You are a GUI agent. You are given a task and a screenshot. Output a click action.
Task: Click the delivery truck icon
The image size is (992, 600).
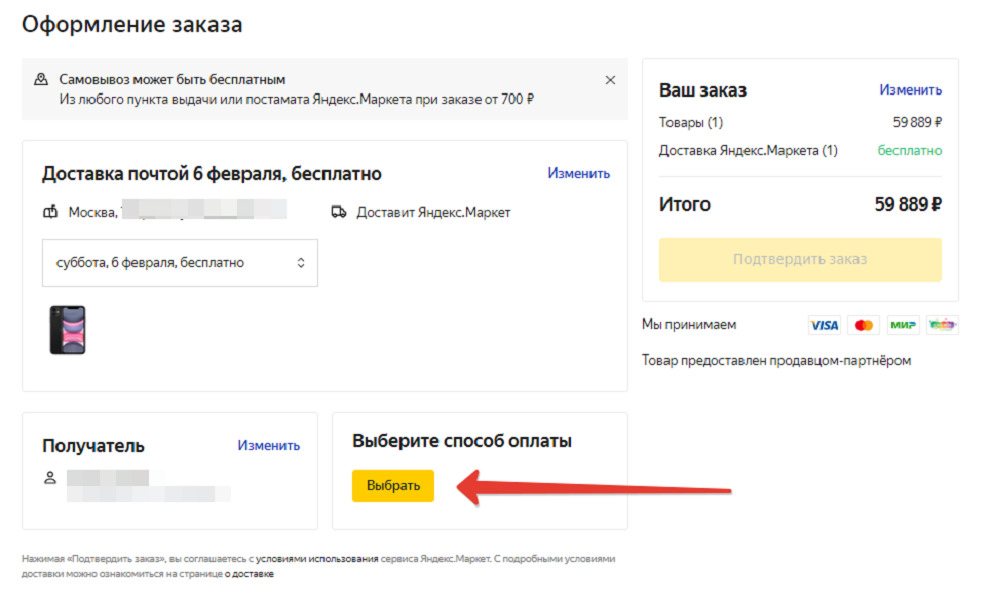pyautogui.click(x=339, y=212)
